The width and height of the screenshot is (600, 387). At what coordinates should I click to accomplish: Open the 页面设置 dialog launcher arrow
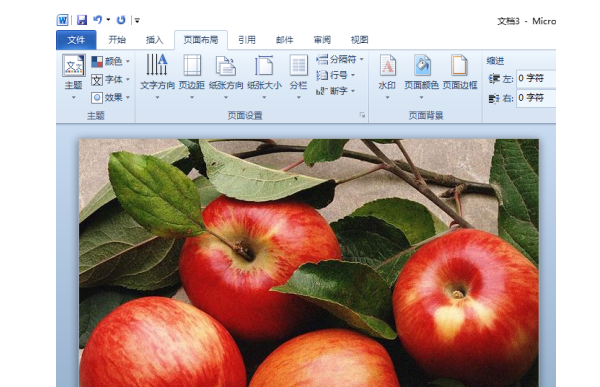click(x=362, y=115)
